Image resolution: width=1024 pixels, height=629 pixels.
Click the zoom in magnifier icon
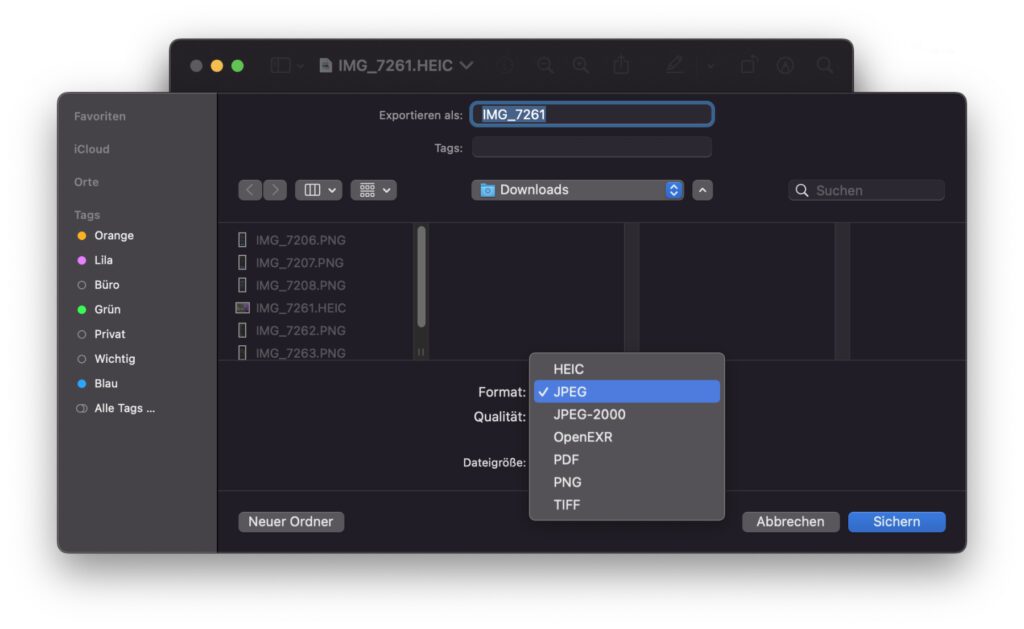point(582,65)
